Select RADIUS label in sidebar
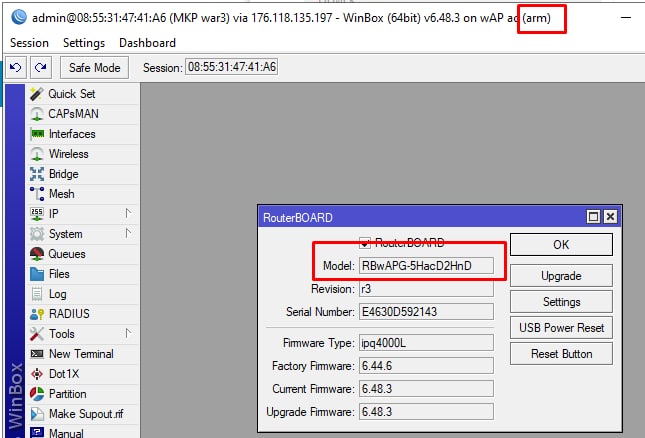The width and height of the screenshot is (645, 438). (x=69, y=314)
